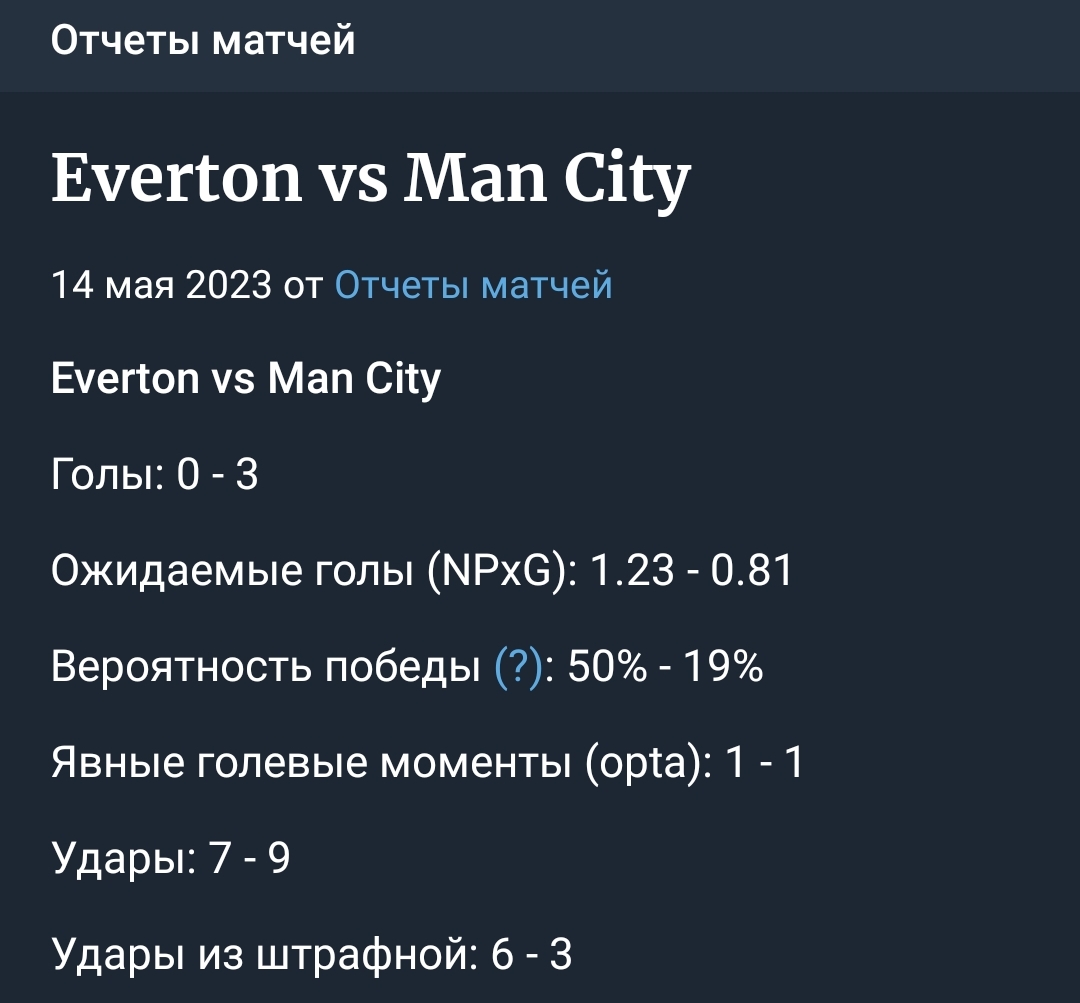The image size is (1080, 1003).
Task: Select the Явные голевые моменты (opta) line
Action: coord(428,763)
